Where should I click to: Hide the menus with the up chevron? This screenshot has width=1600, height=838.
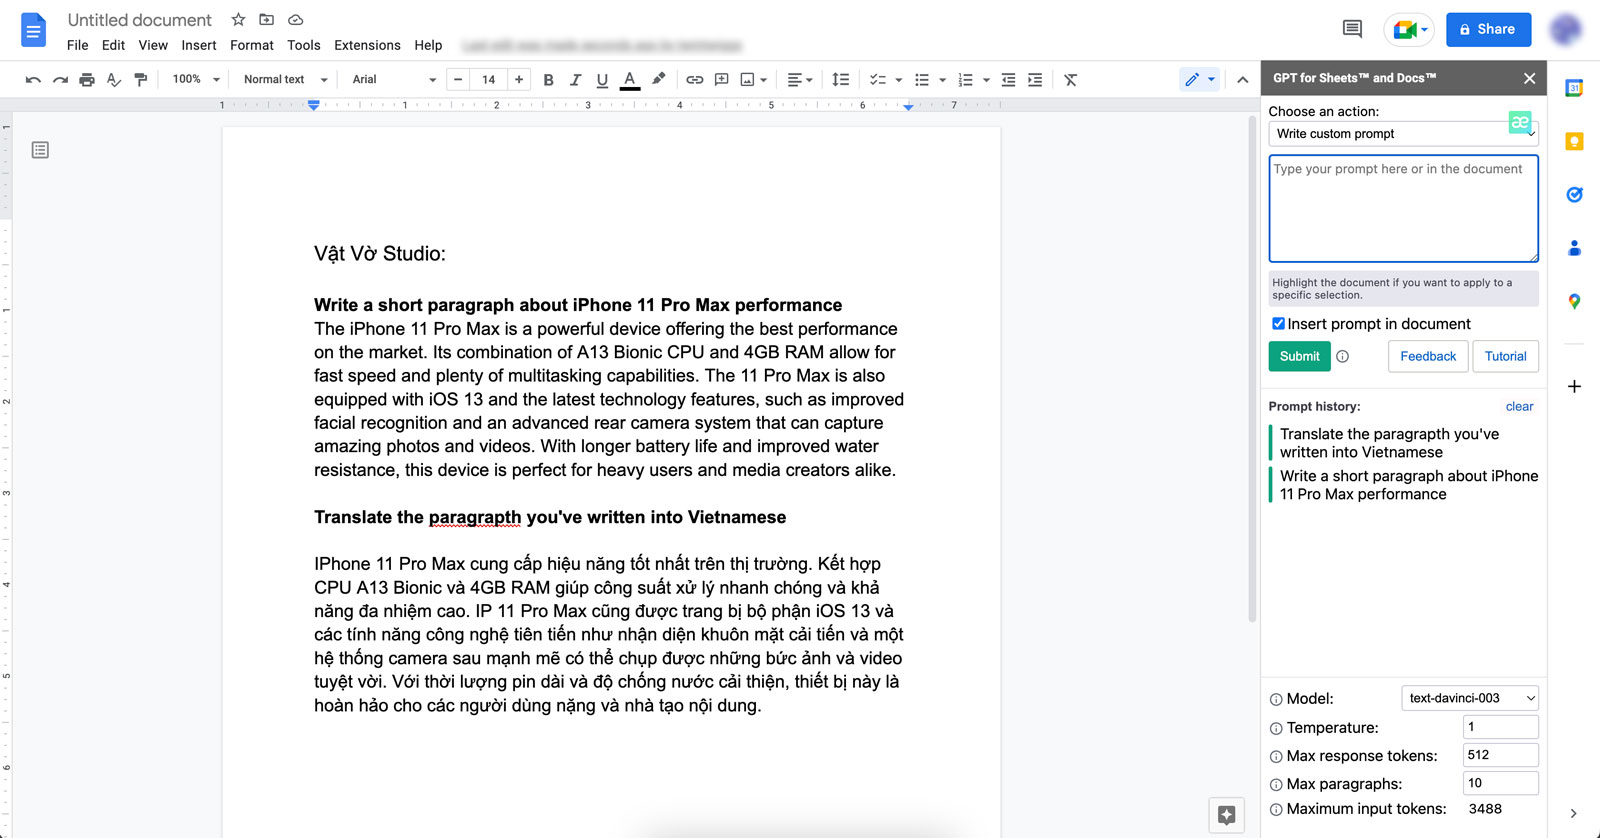[x=1242, y=80]
